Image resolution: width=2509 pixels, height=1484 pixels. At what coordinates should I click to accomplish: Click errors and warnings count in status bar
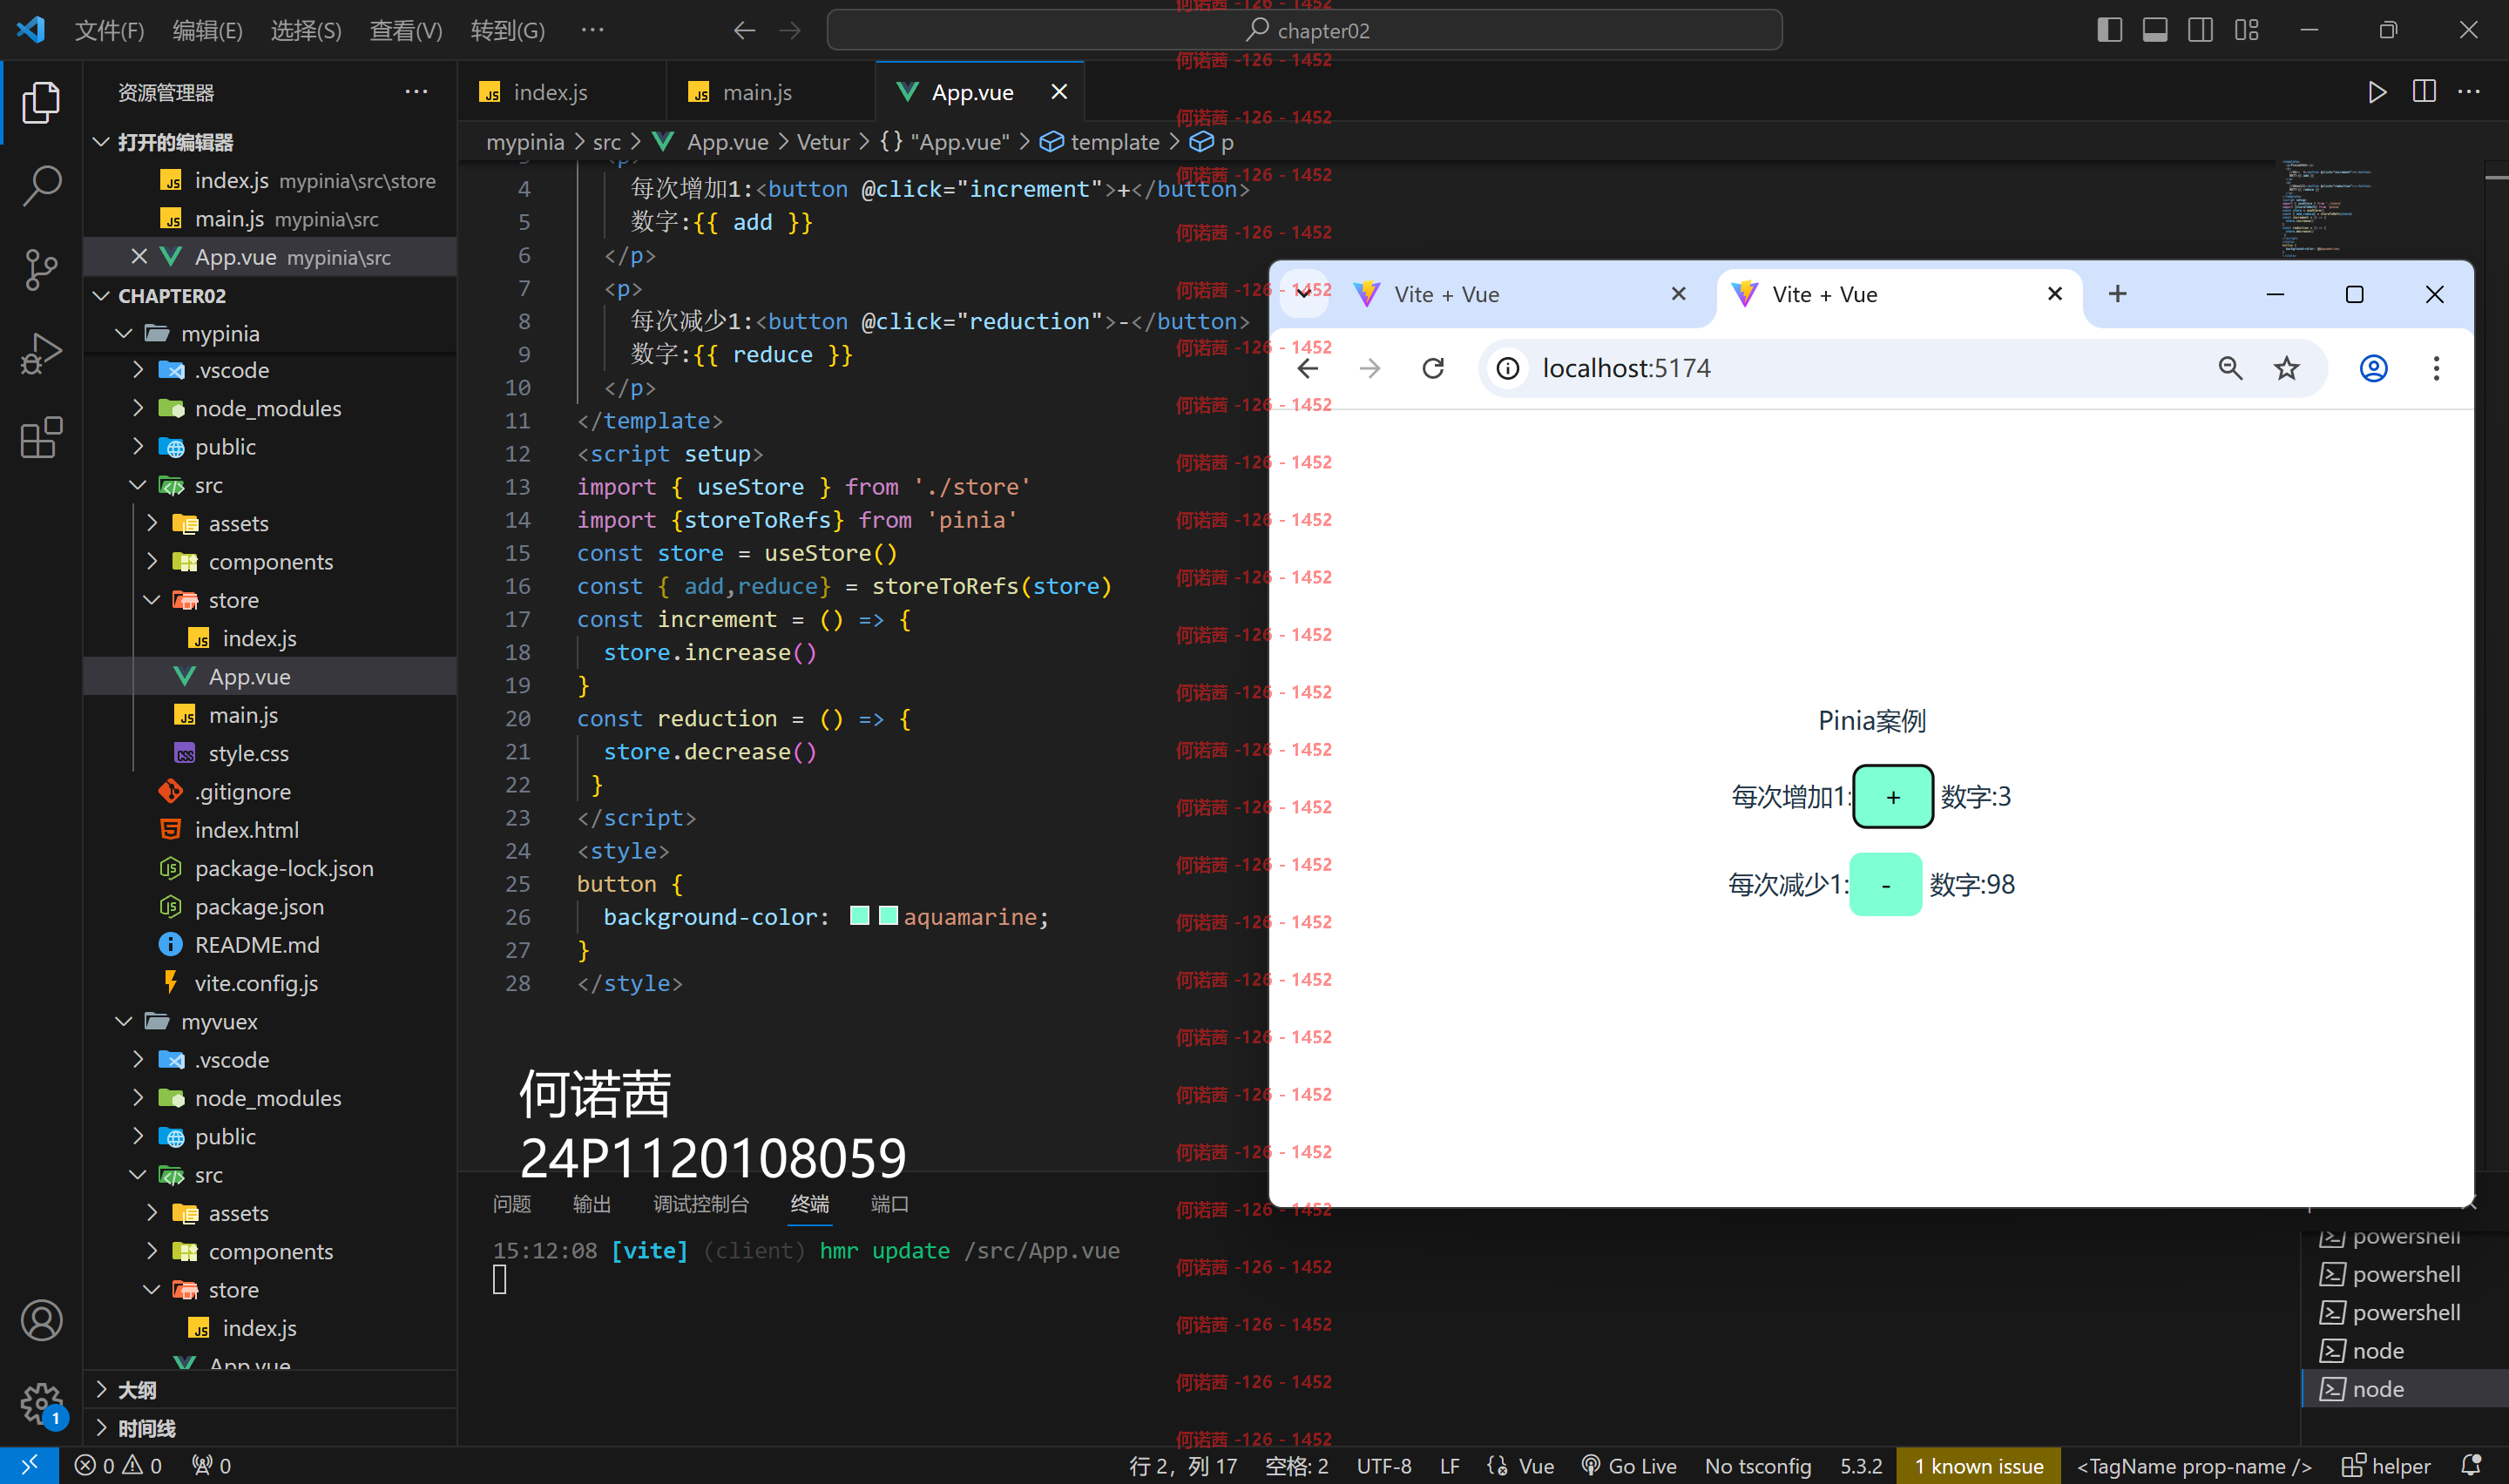[119, 1465]
